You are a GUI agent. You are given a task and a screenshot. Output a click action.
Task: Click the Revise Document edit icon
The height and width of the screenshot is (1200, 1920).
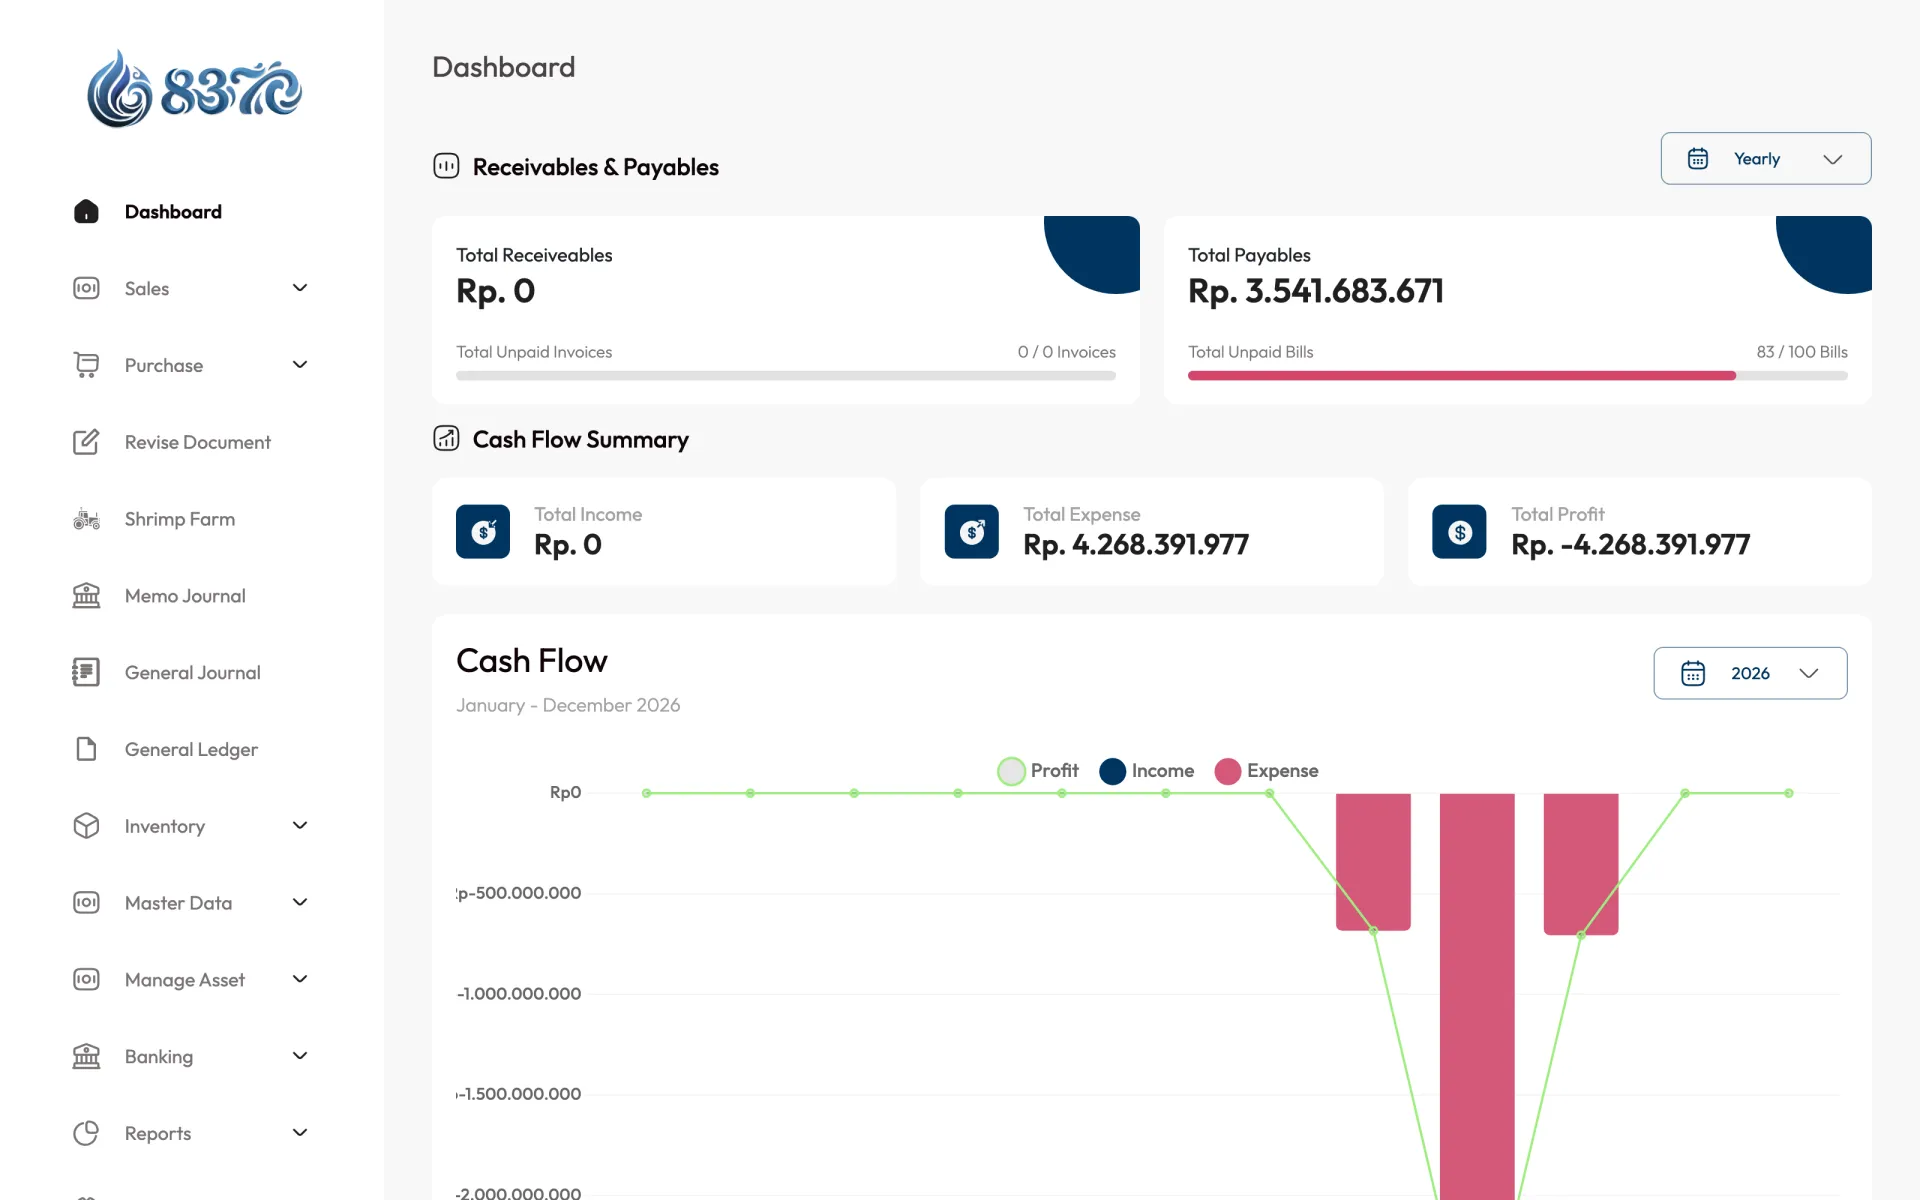86,442
